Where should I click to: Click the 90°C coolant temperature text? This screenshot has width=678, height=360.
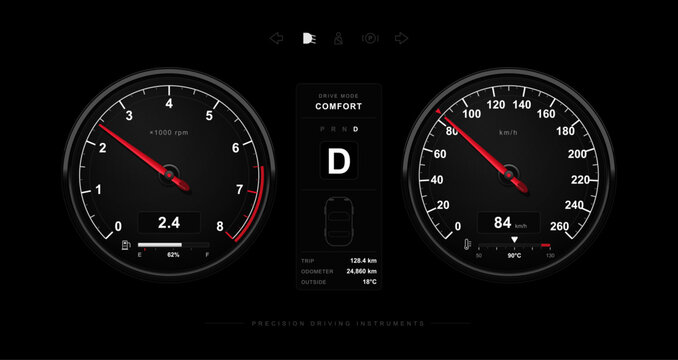514,255
